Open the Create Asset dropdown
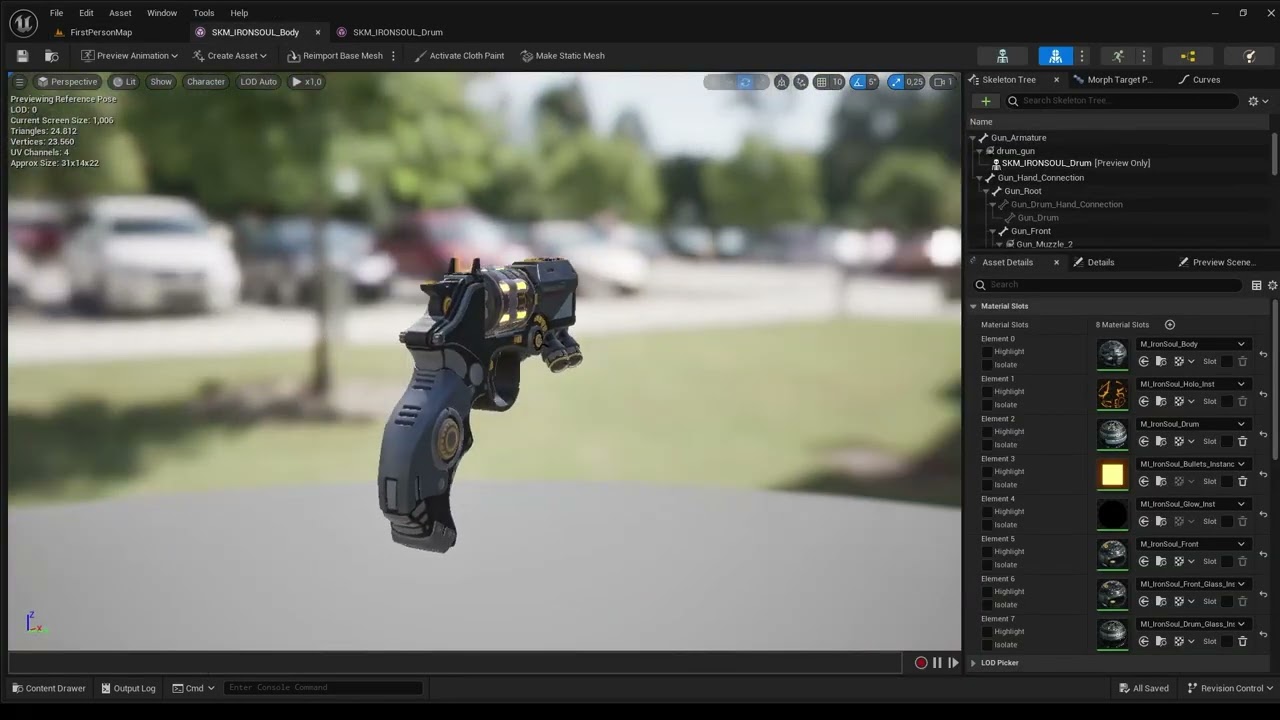The image size is (1280, 720). [x=229, y=56]
